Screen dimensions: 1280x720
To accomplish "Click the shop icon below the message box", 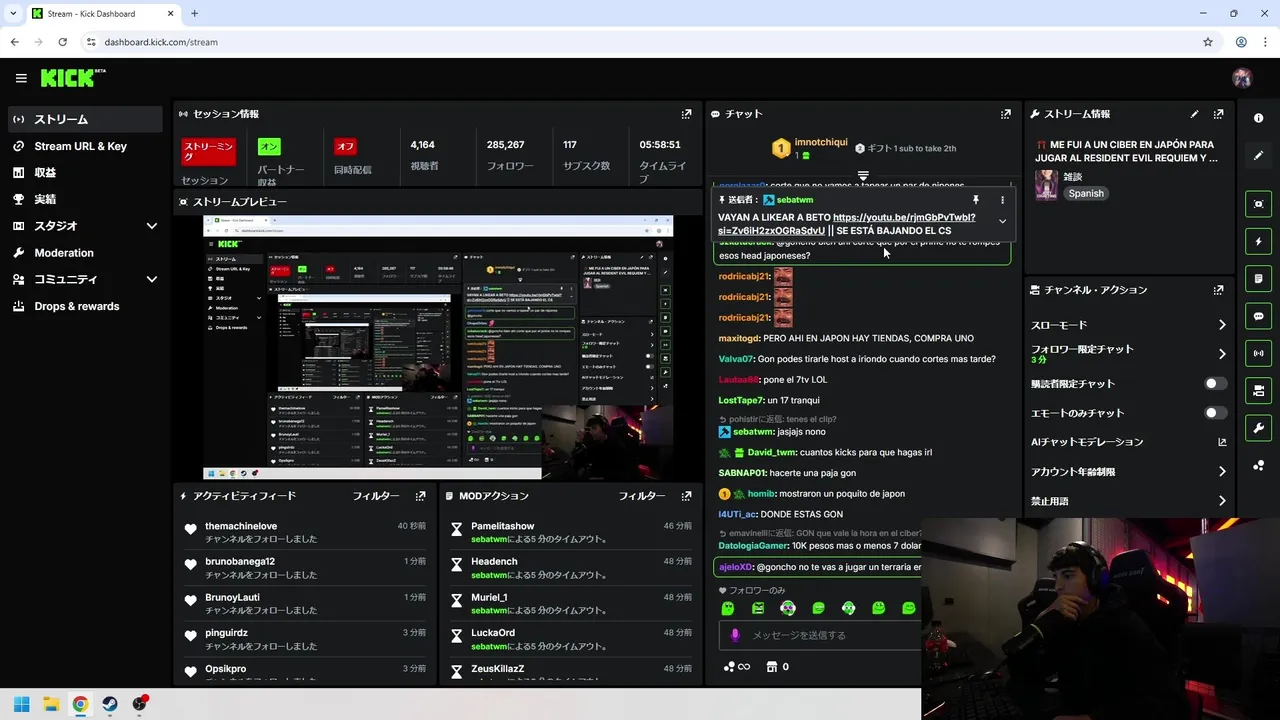I will click(771, 667).
